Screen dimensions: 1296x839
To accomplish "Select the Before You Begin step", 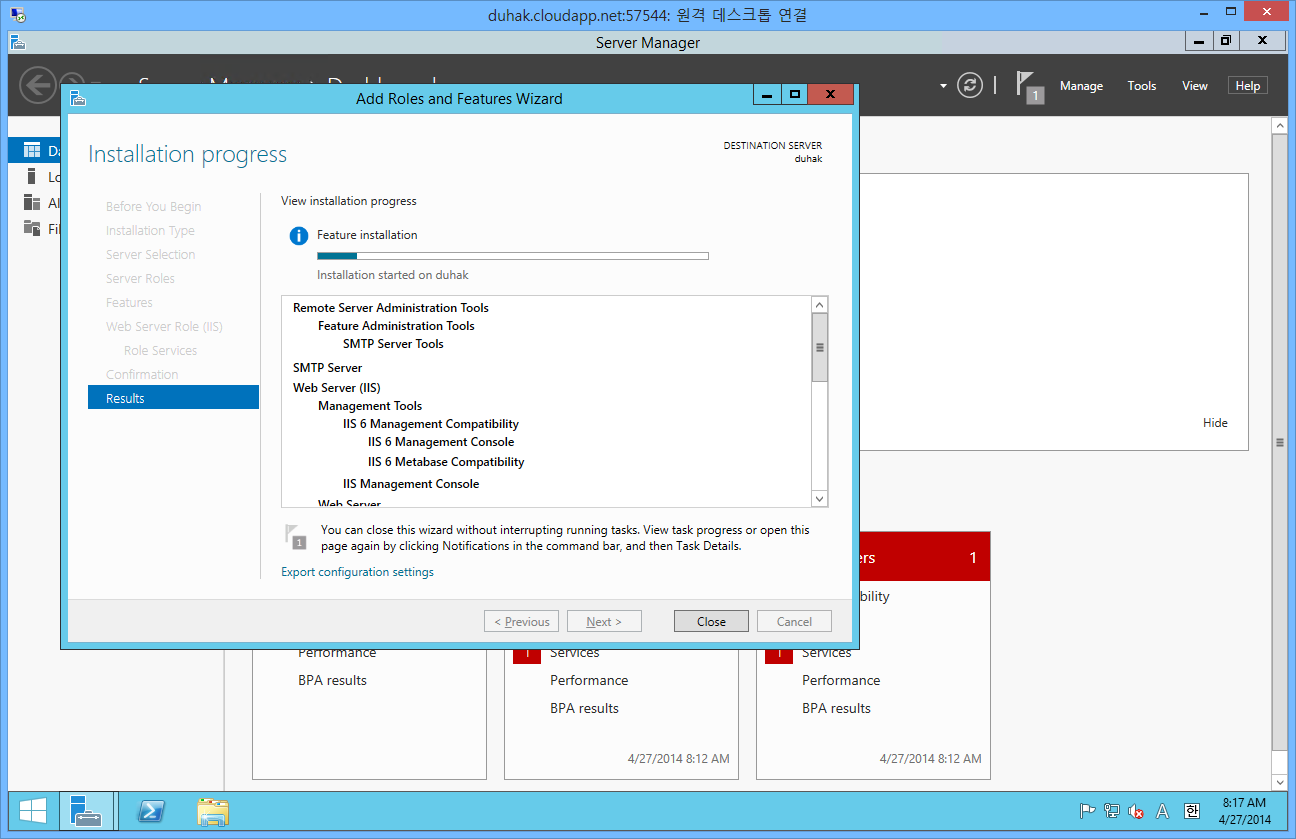I will point(153,206).
